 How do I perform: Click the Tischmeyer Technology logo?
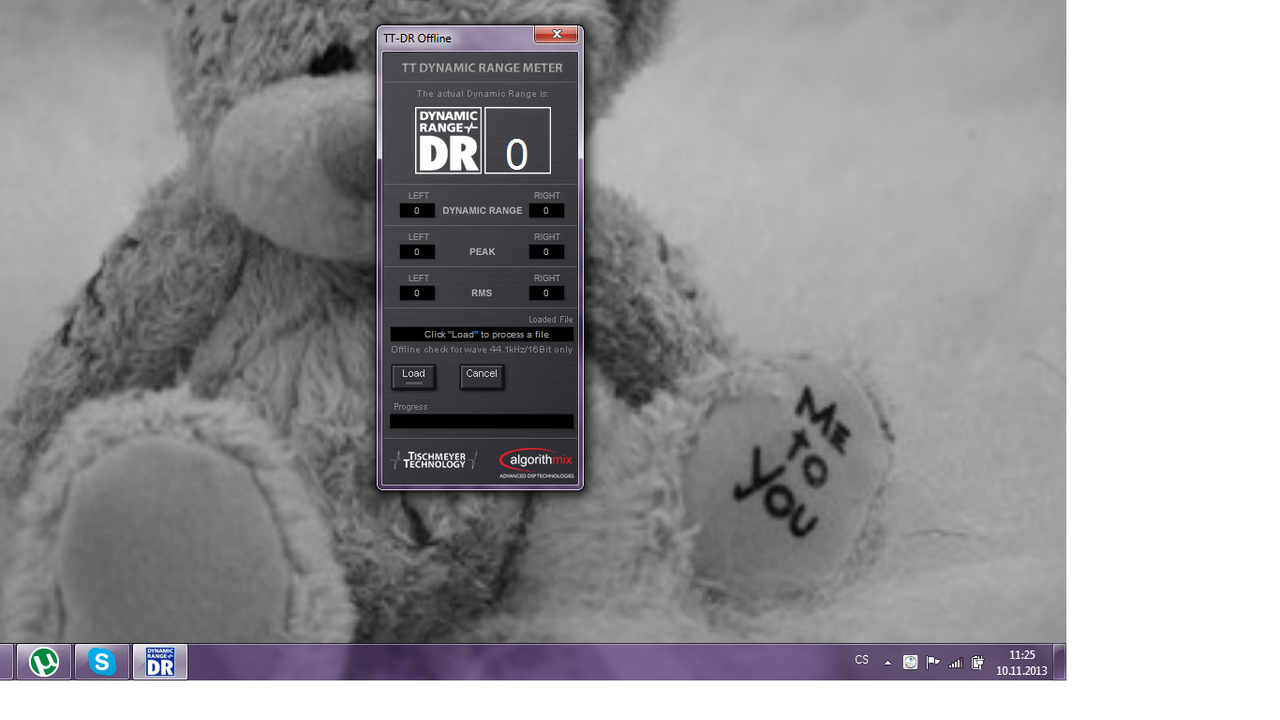[x=434, y=460]
